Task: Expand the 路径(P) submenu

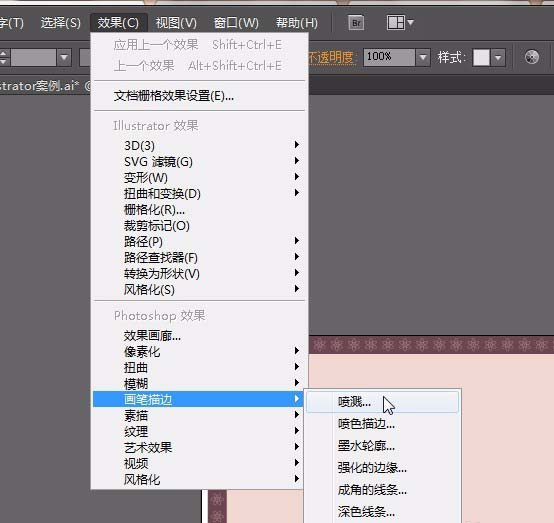Action: [200, 241]
